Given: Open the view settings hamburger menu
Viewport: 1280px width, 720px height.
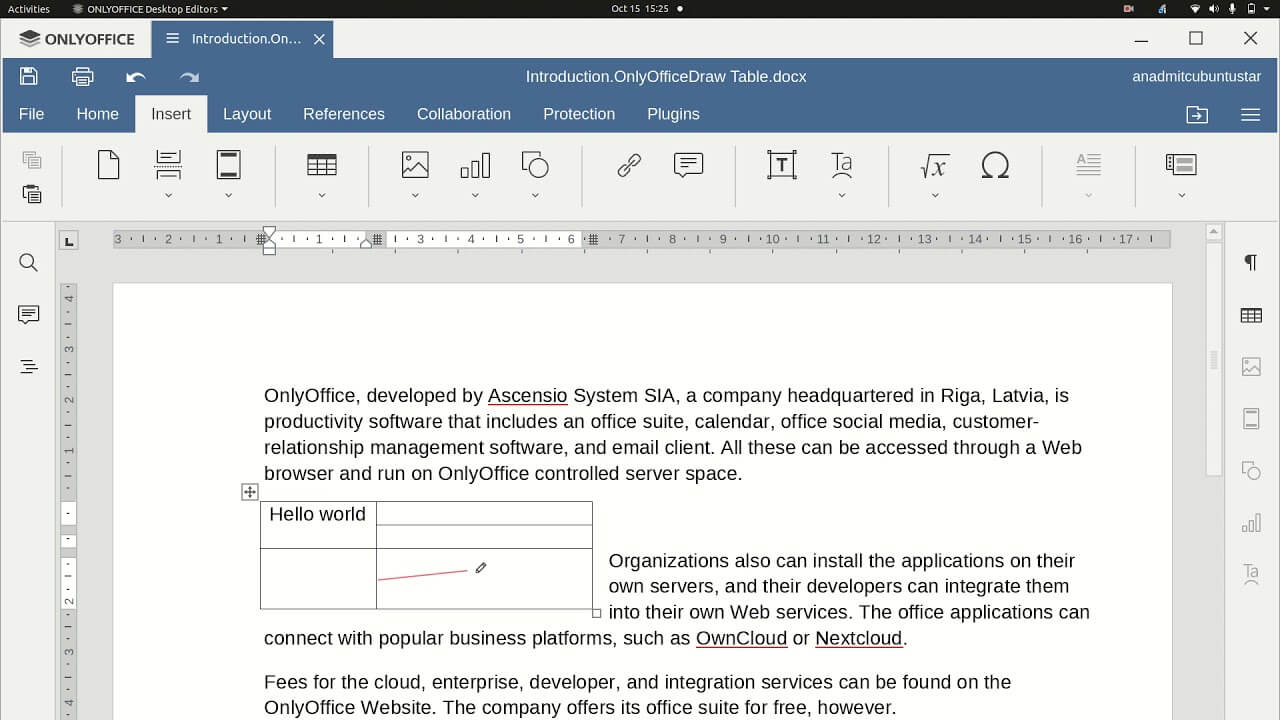Looking at the screenshot, I should [x=1250, y=115].
